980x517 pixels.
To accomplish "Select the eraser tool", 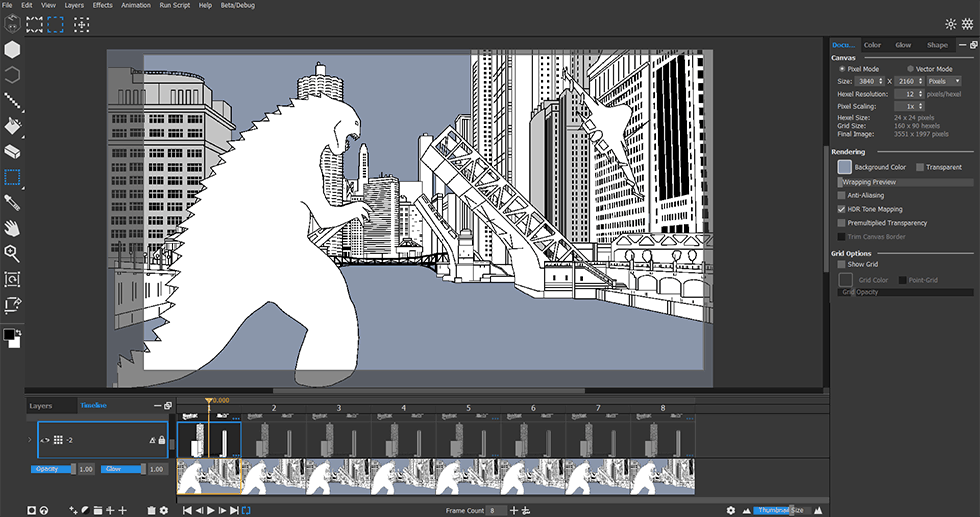I will click(x=12, y=151).
